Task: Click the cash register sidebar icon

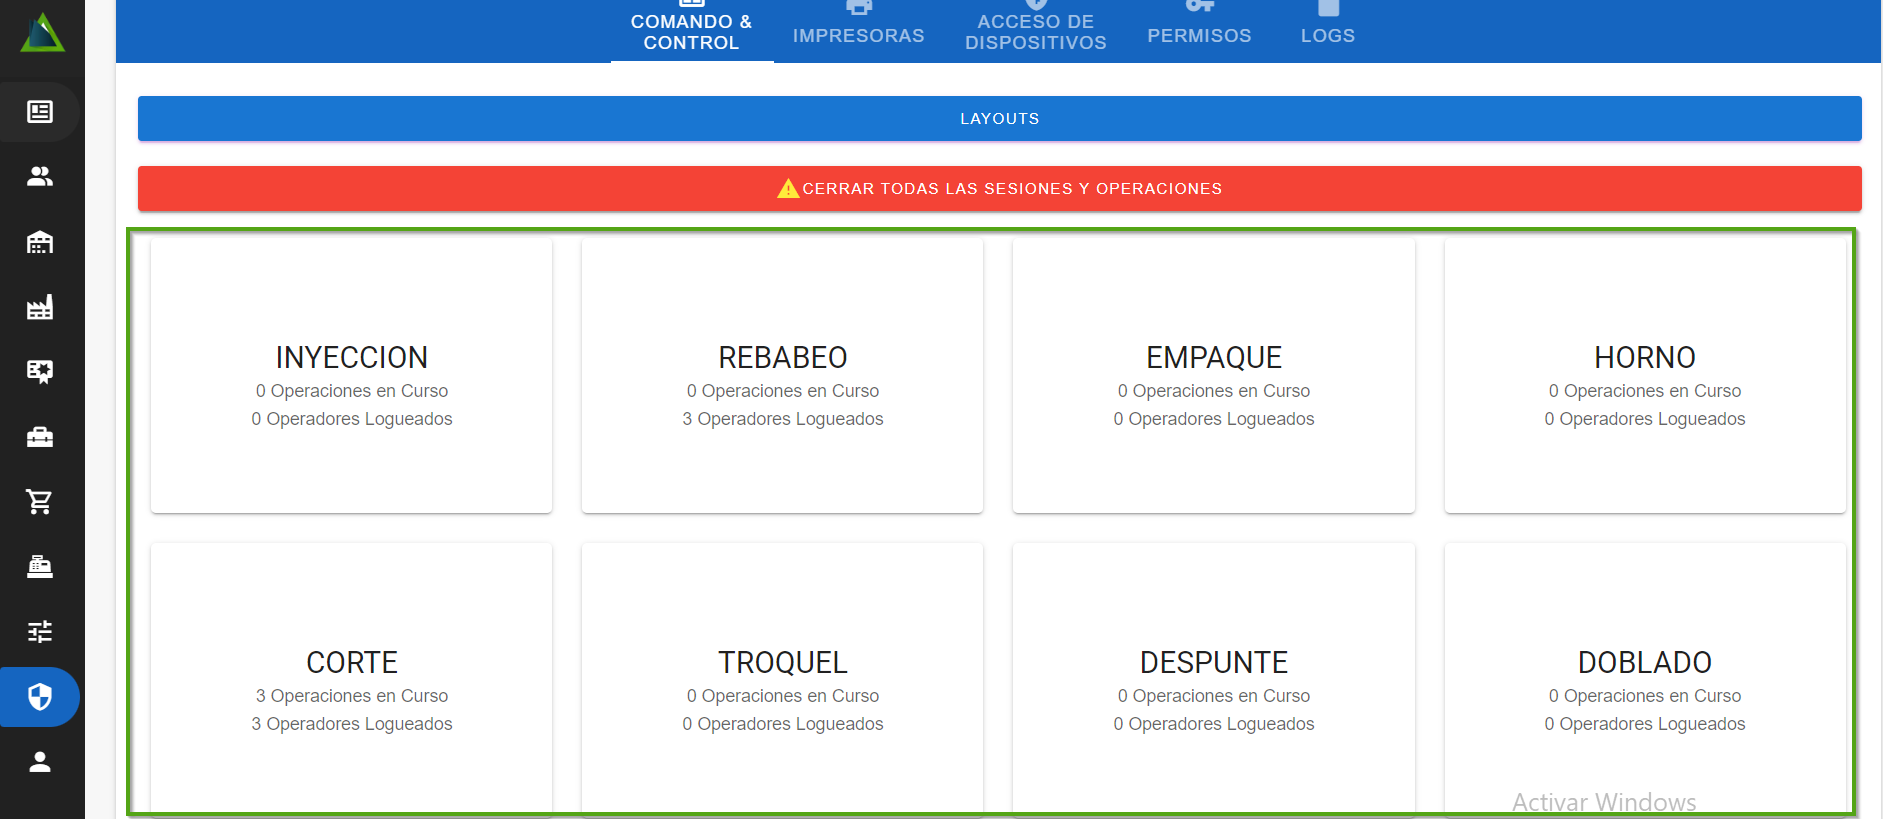Action: point(40,567)
